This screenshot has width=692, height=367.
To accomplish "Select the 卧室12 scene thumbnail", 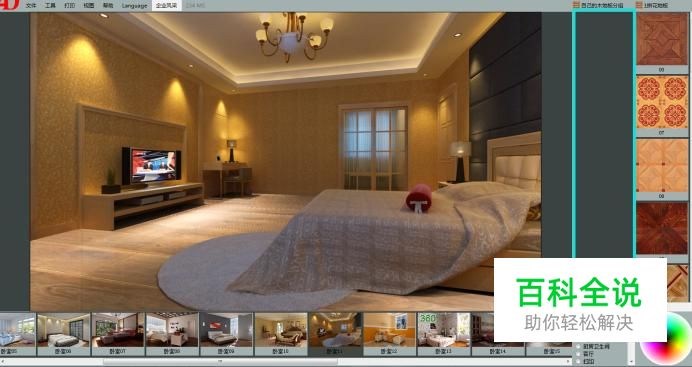I will pyautogui.click(x=390, y=334).
